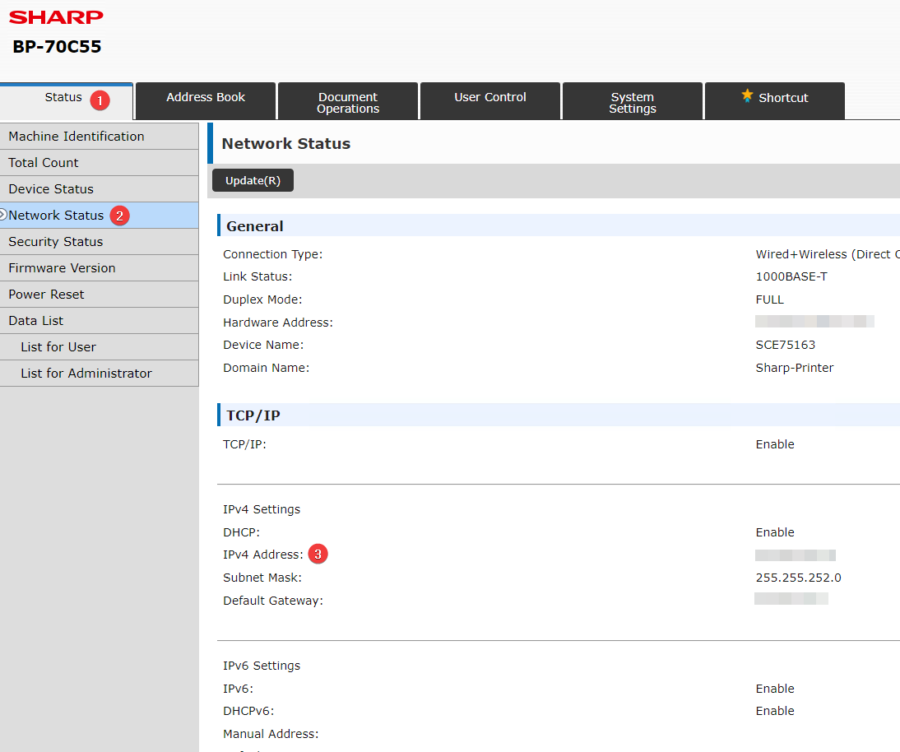View Device Status from sidebar
Image resolution: width=900 pixels, height=752 pixels.
click(x=51, y=189)
